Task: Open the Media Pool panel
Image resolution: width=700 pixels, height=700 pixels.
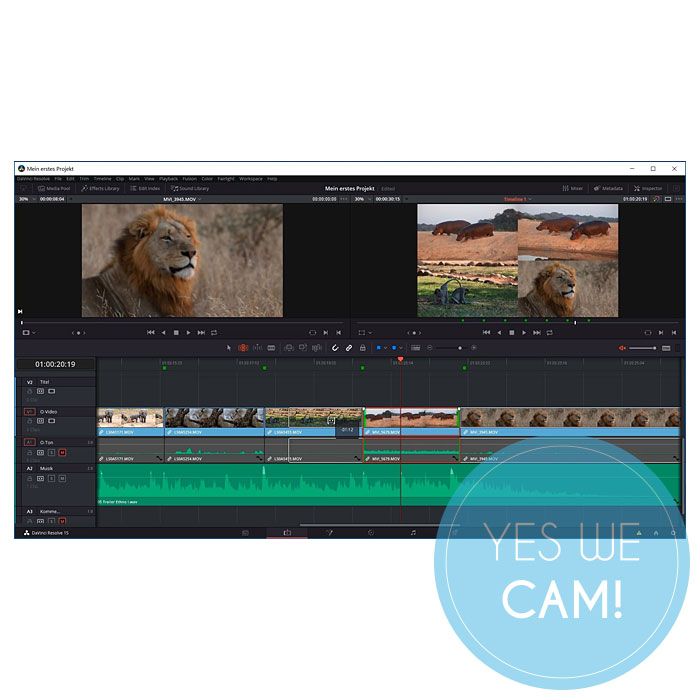Action: point(54,188)
